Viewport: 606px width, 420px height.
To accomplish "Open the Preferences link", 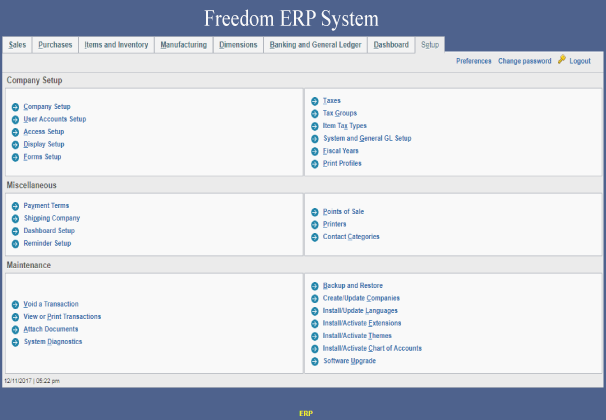I will [x=473, y=61].
